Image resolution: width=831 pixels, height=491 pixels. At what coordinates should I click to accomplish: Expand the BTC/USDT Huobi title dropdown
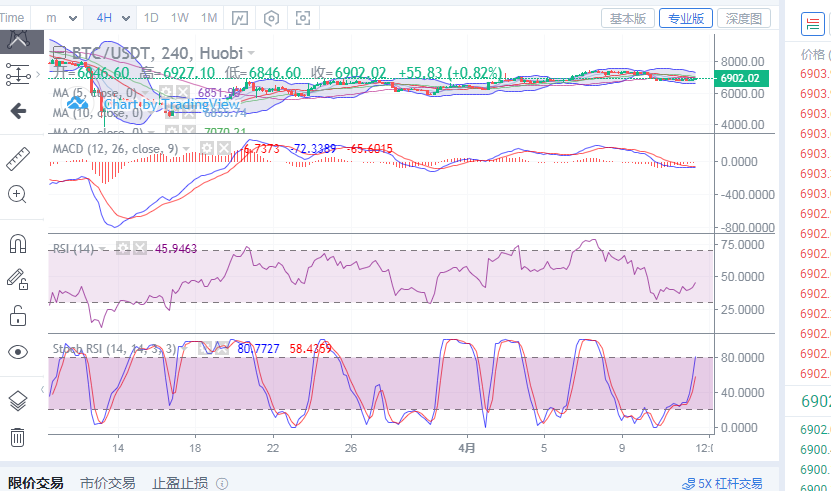click(x=251, y=53)
